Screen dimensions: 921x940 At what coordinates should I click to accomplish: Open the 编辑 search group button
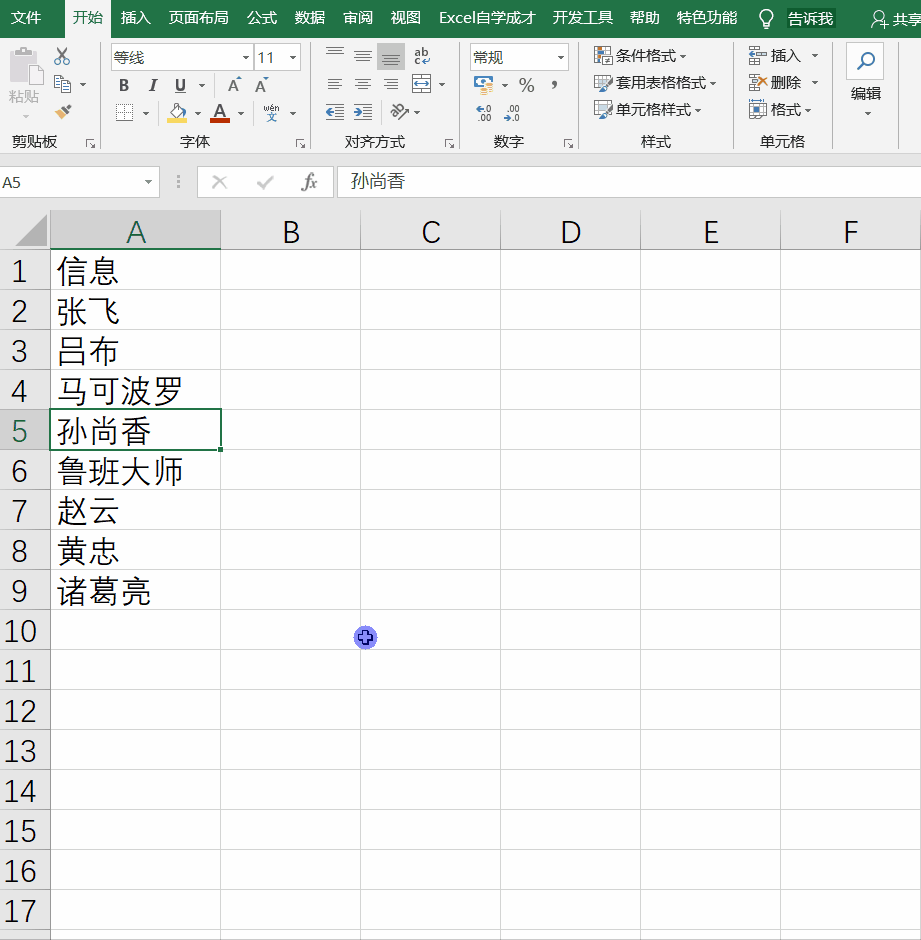click(865, 79)
